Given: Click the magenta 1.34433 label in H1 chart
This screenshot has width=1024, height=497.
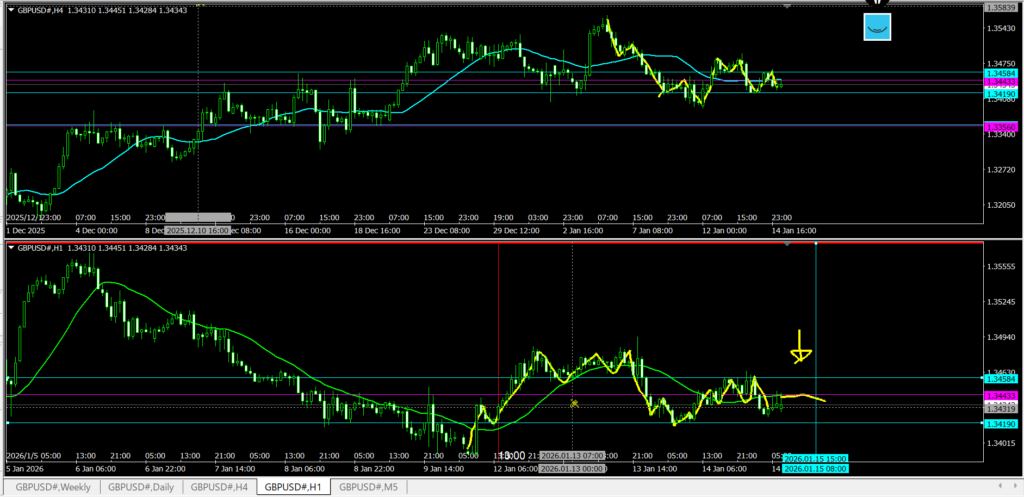Looking at the screenshot, I should click(x=1001, y=396).
